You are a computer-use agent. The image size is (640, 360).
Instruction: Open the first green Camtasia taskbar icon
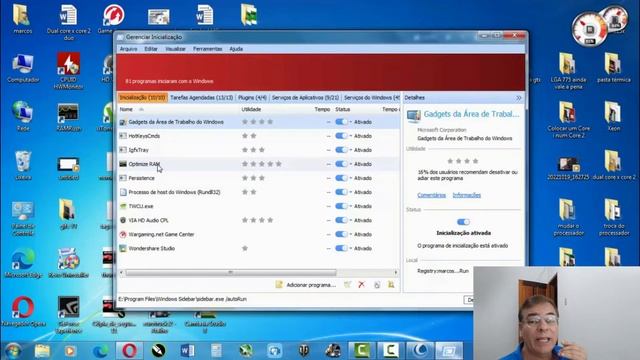[x=362, y=351]
